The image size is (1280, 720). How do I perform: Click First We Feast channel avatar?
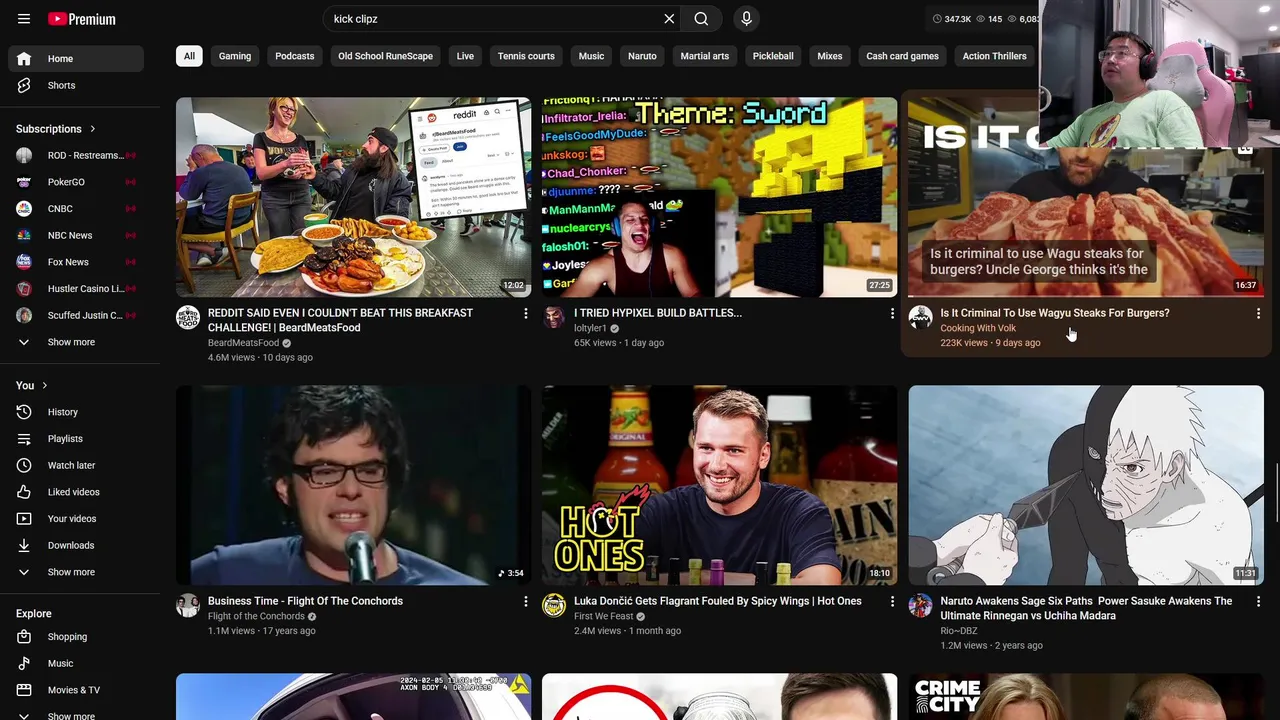(x=554, y=606)
